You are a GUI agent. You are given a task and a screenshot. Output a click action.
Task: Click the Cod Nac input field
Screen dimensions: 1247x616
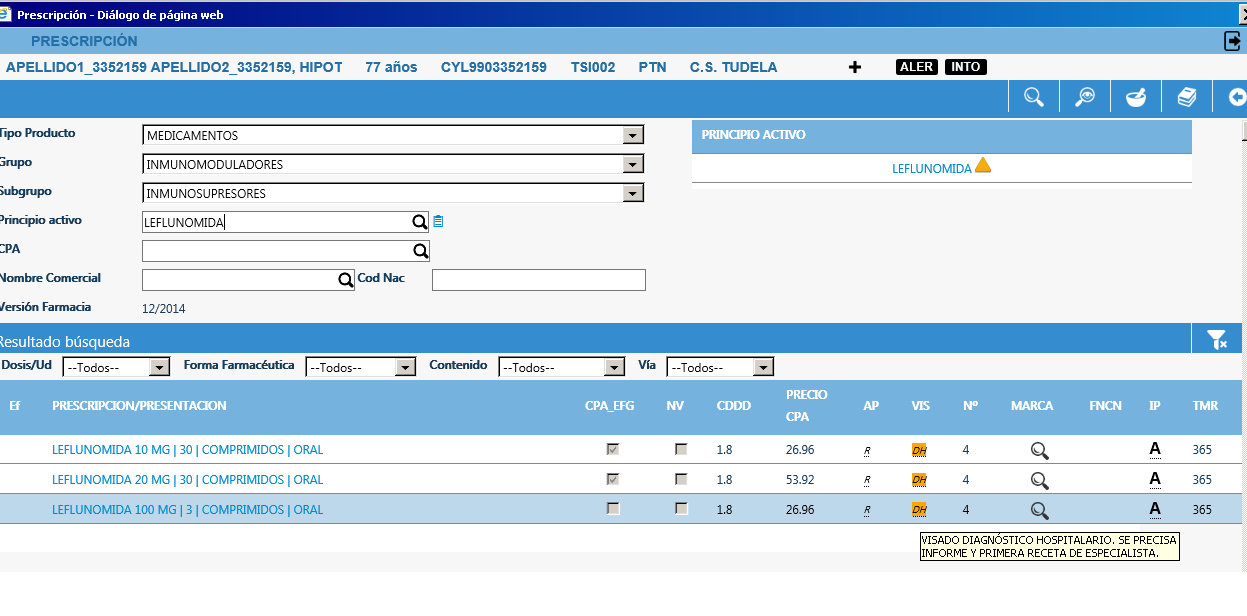(538, 280)
